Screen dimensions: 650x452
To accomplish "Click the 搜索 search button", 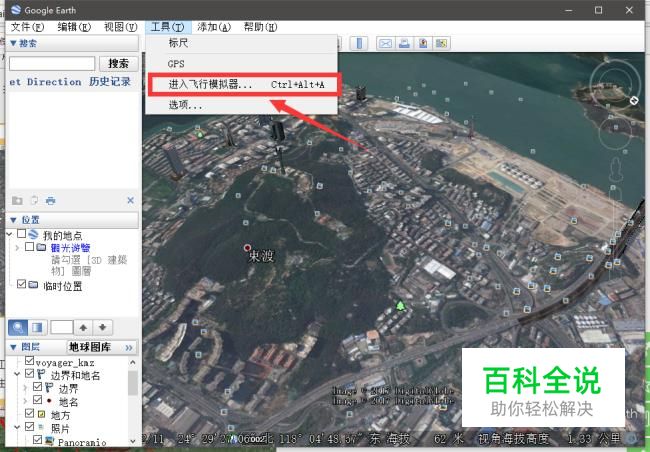I will click(x=119, y=63).
